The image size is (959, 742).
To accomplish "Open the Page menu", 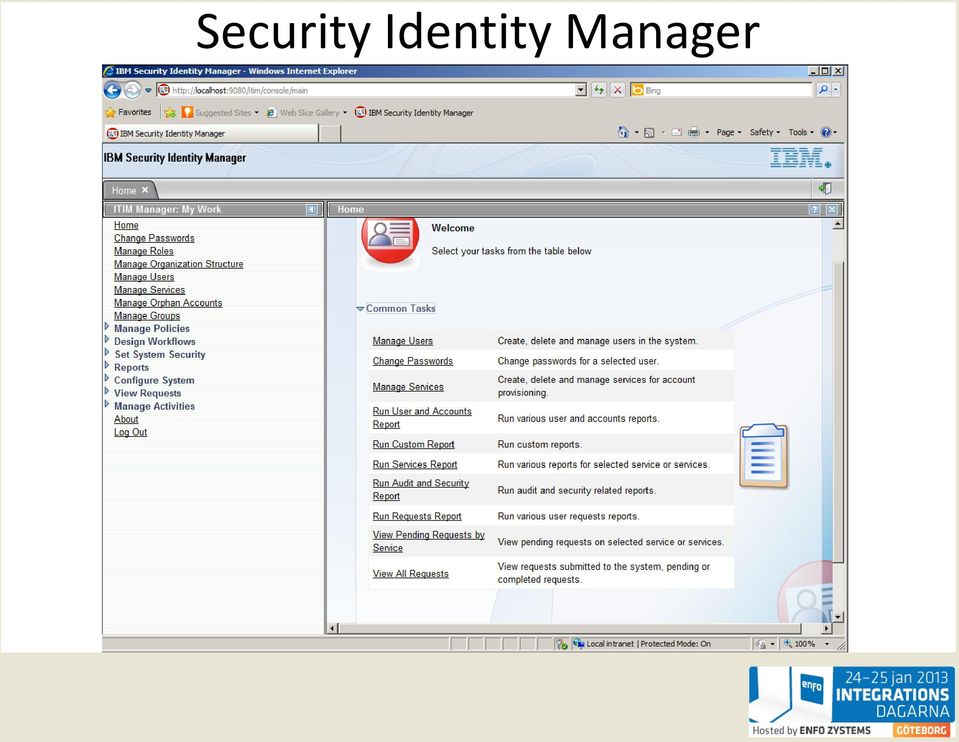I will click(x=728, y=132).
